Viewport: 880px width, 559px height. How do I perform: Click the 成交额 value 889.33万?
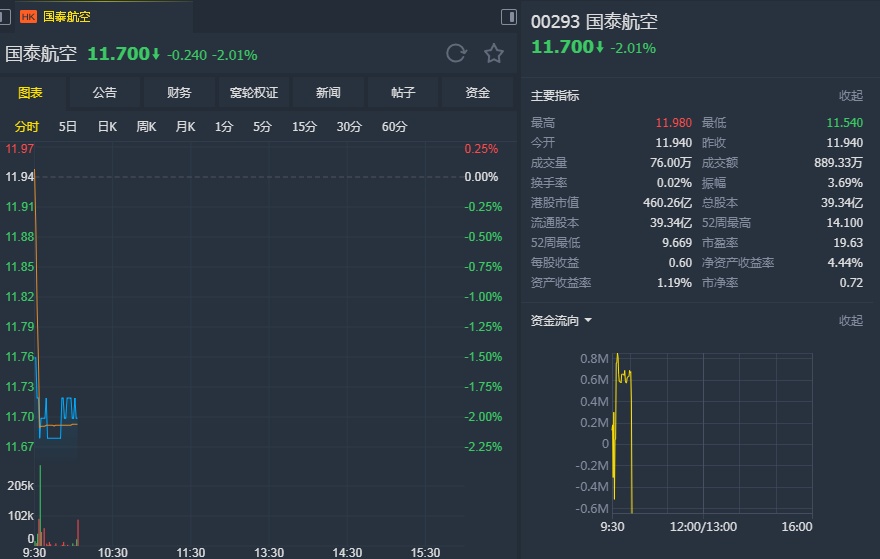point(838,163)
